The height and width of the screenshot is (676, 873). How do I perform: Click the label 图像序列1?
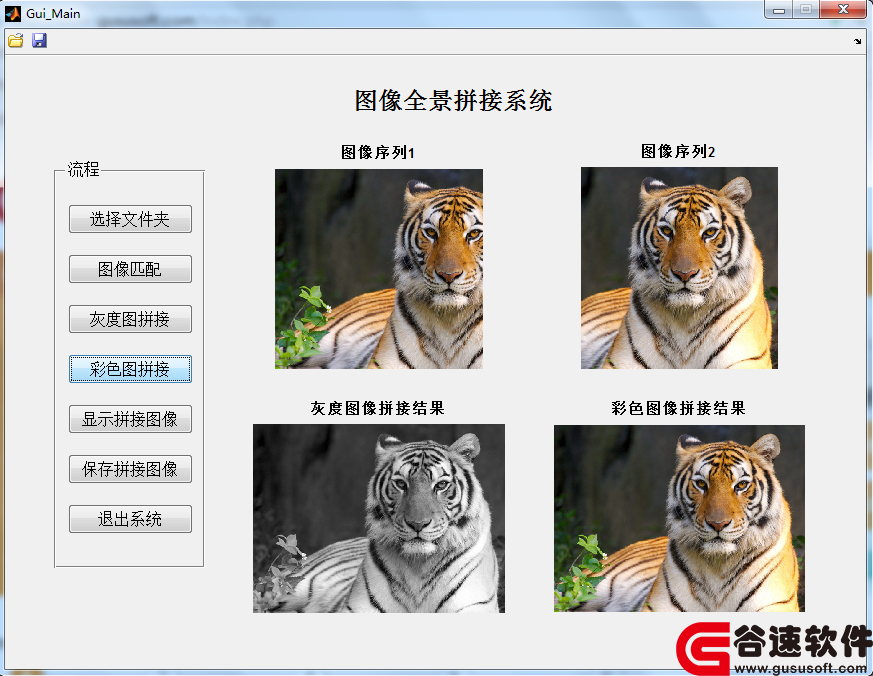click(x=378, y=152)
